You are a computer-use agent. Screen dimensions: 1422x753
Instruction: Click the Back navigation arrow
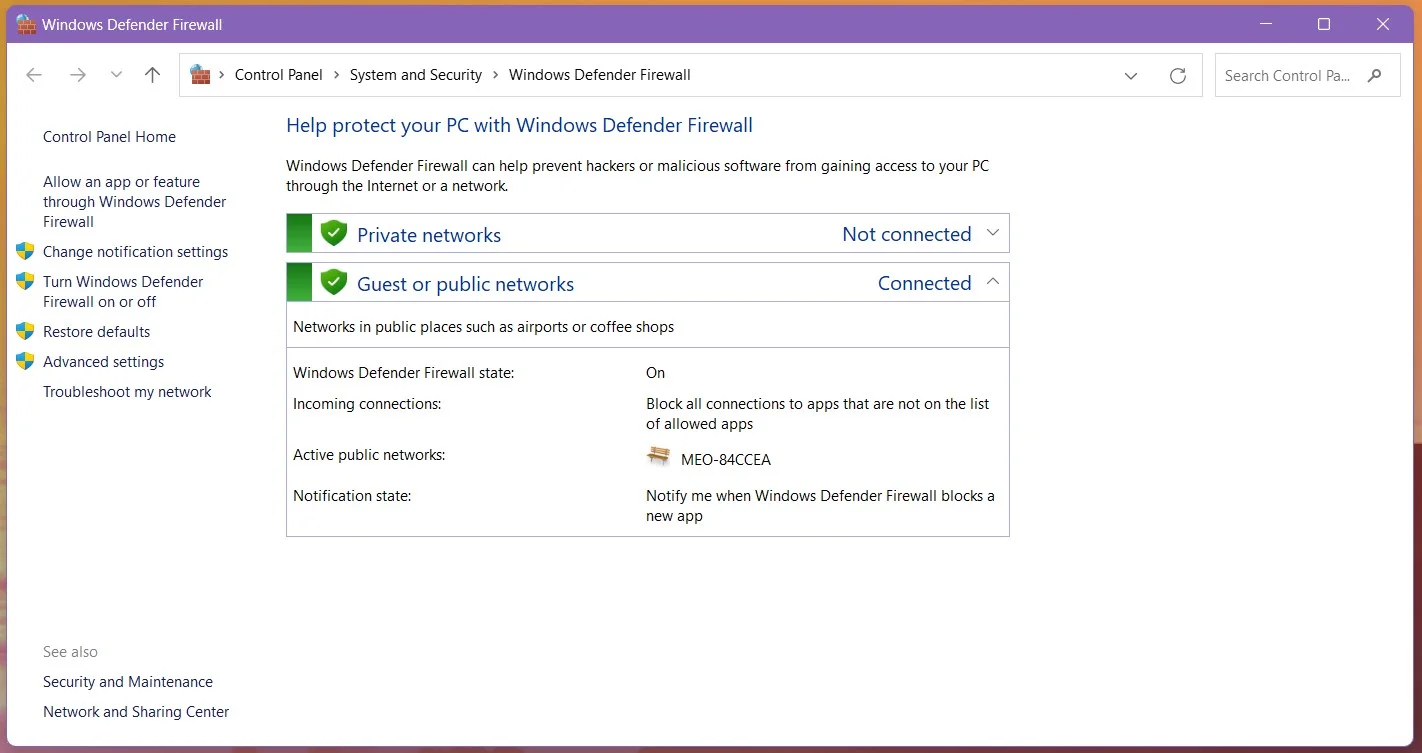click(34, 75)
